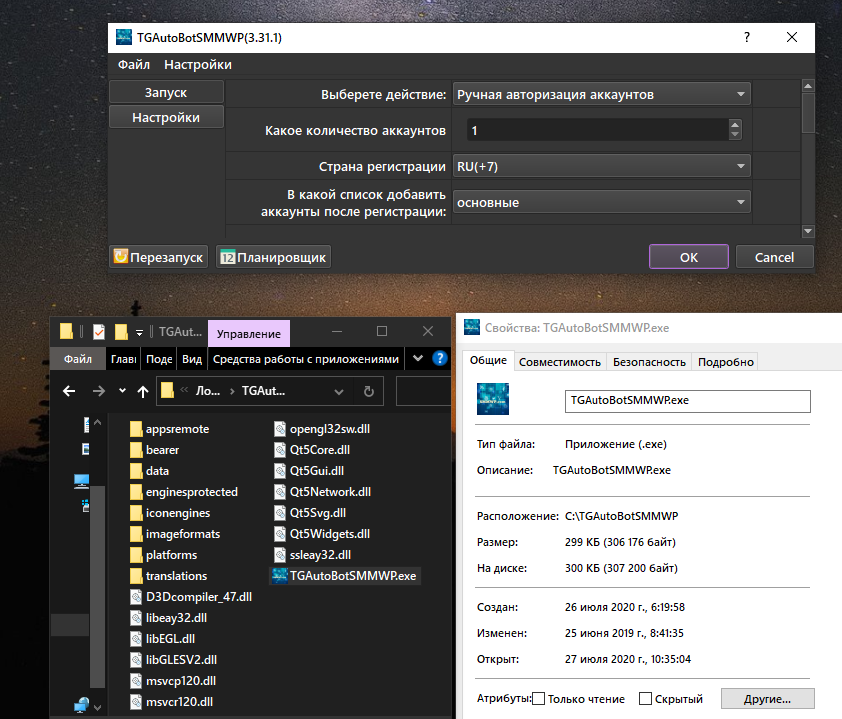Select the libEGL.dll file
The image size is (842, 719).
click(163, 638)
